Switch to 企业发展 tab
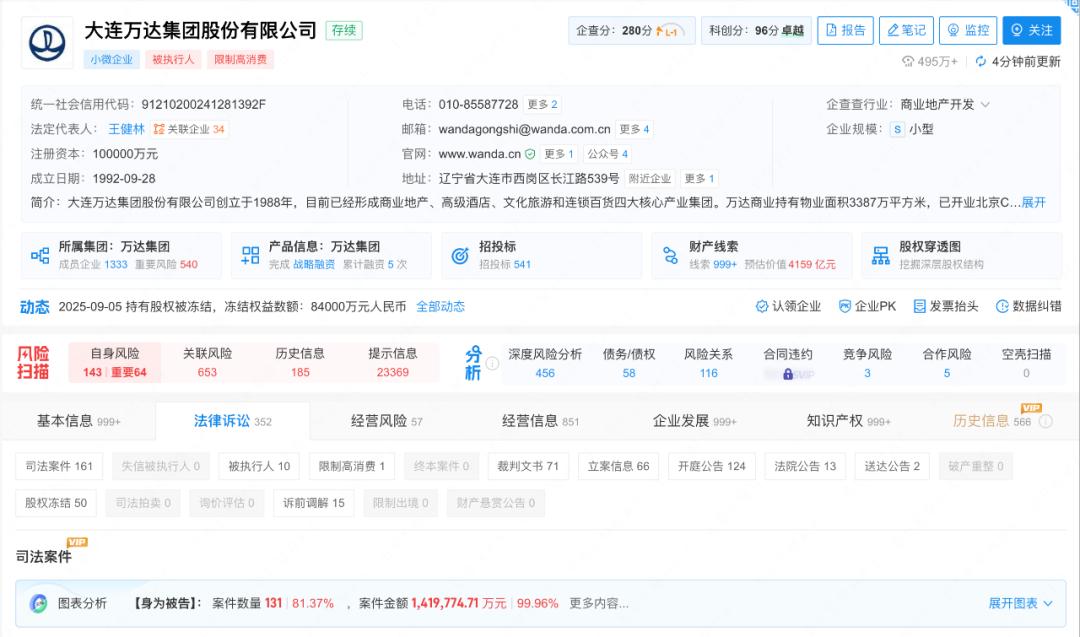Screen dimensions: 1080x637 click(694, 421)
